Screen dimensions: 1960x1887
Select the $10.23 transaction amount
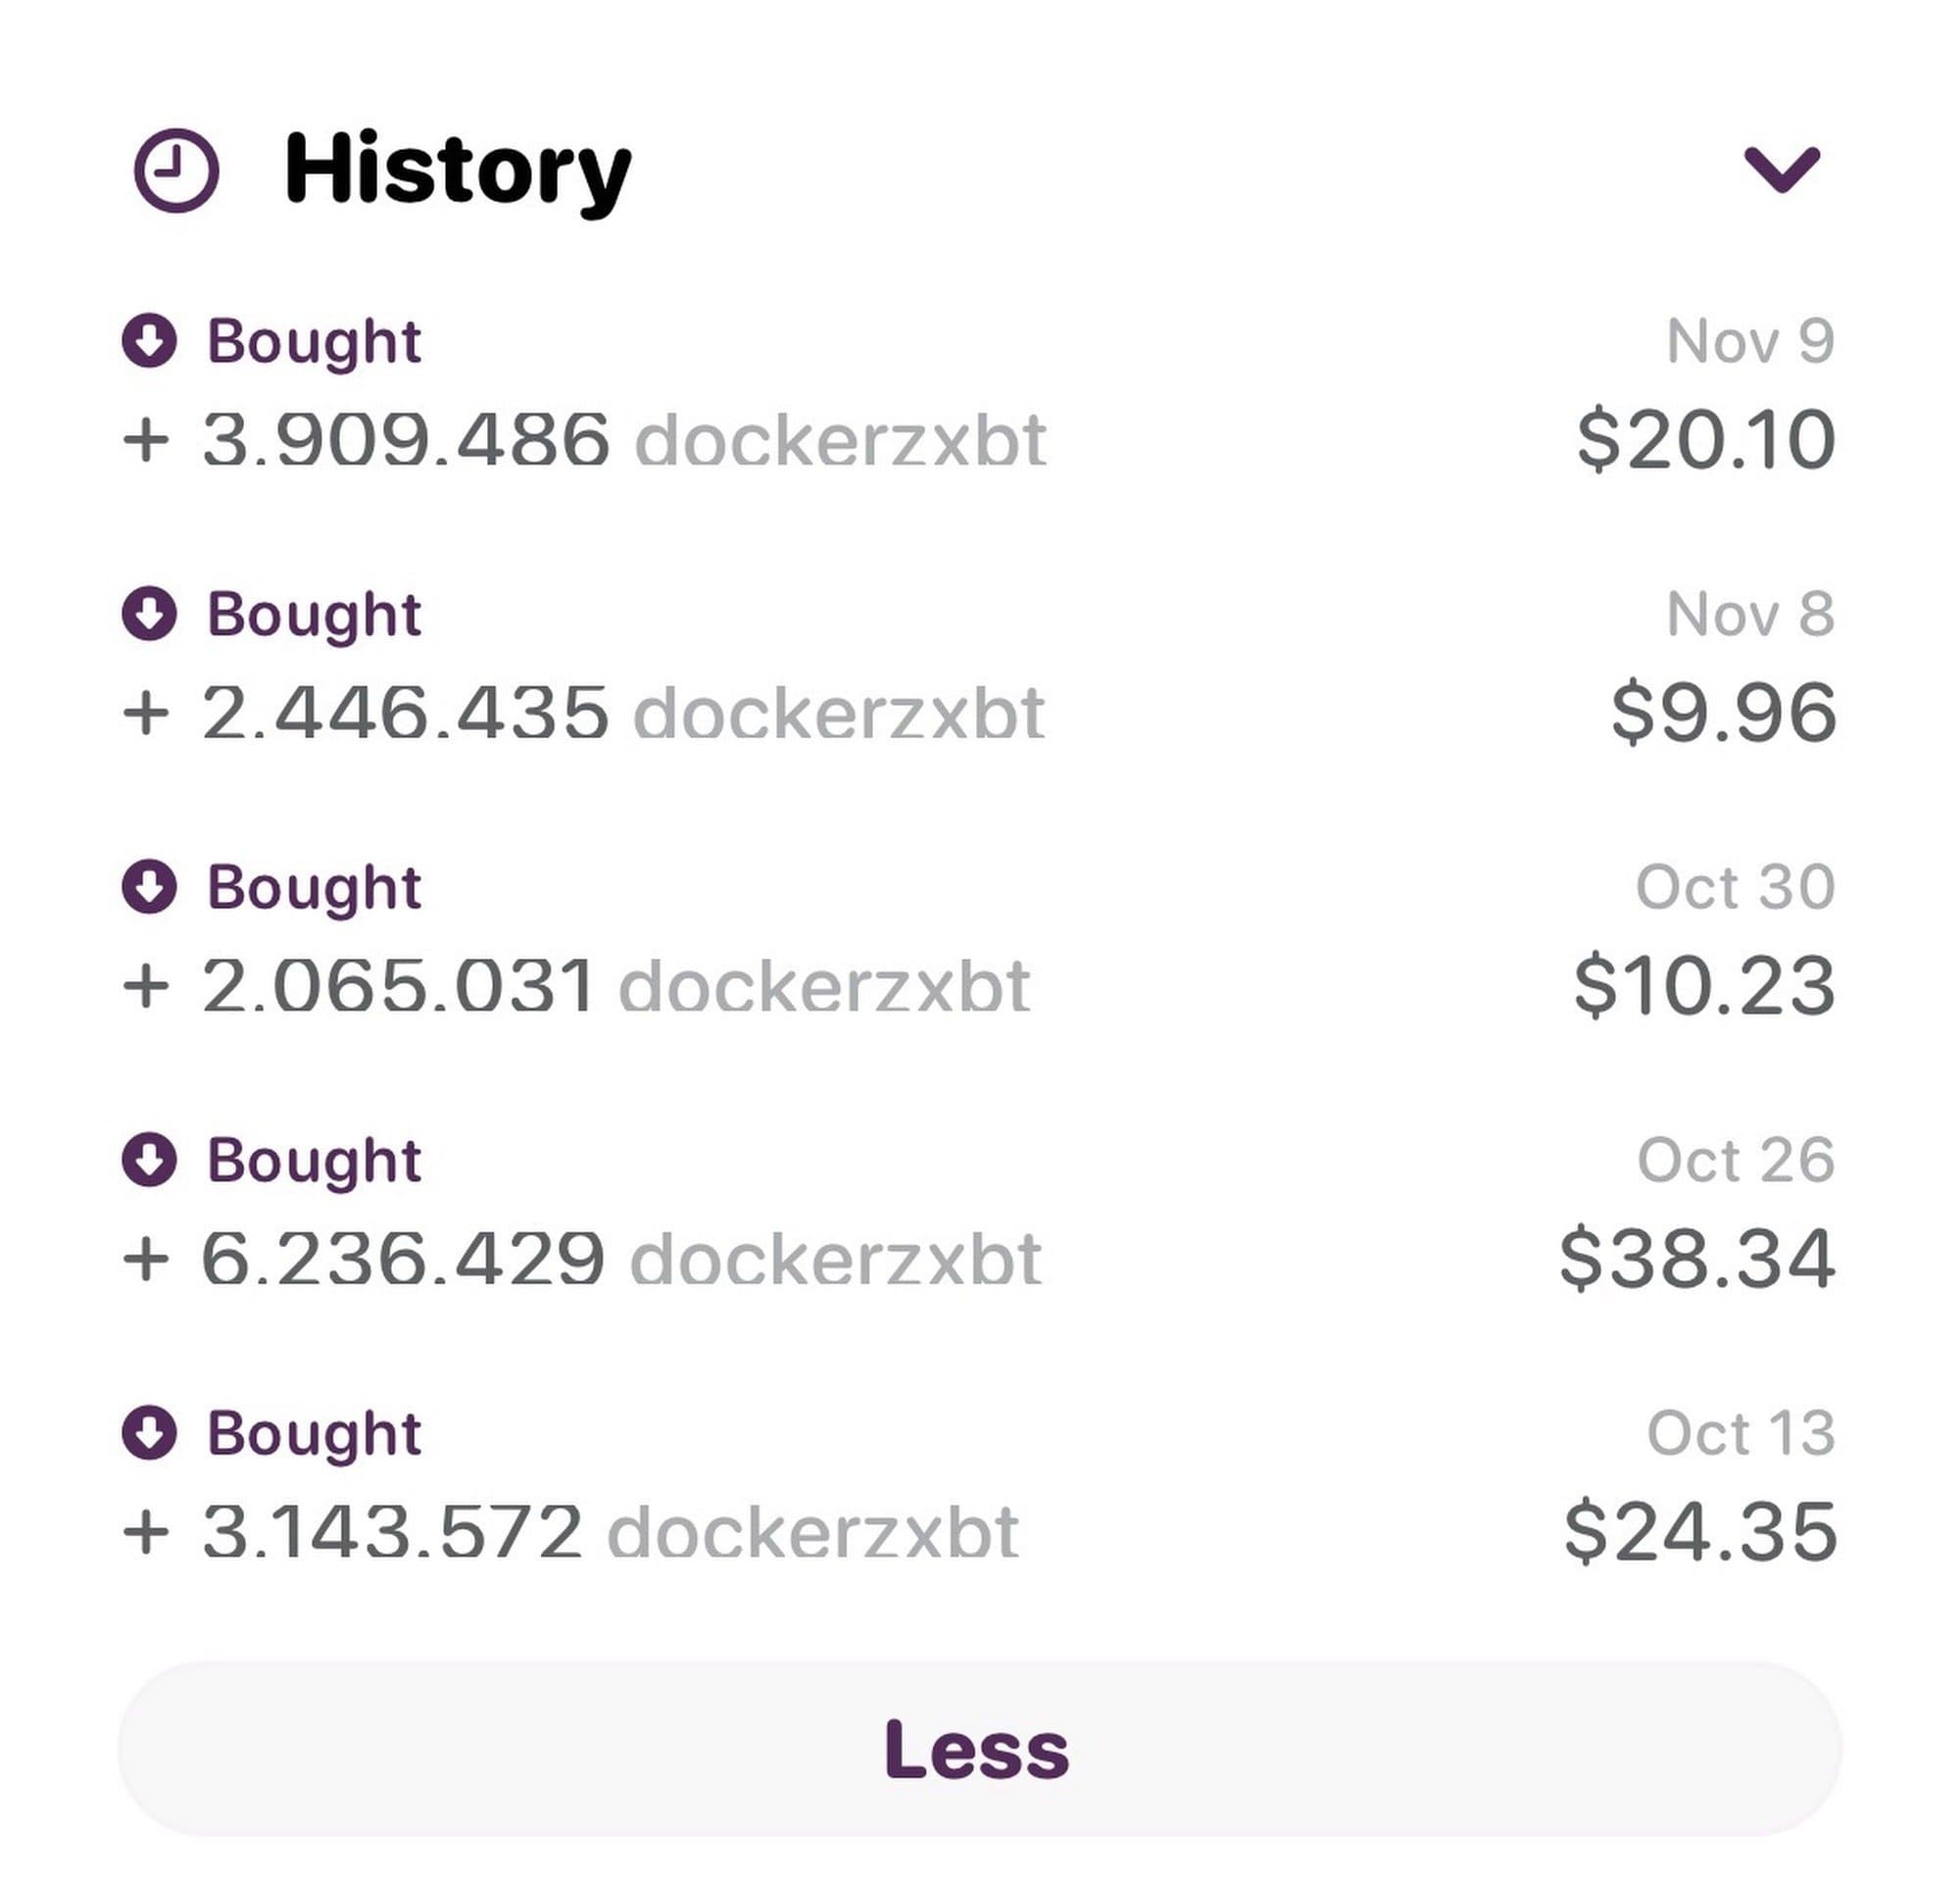(x=1703, y=986)
